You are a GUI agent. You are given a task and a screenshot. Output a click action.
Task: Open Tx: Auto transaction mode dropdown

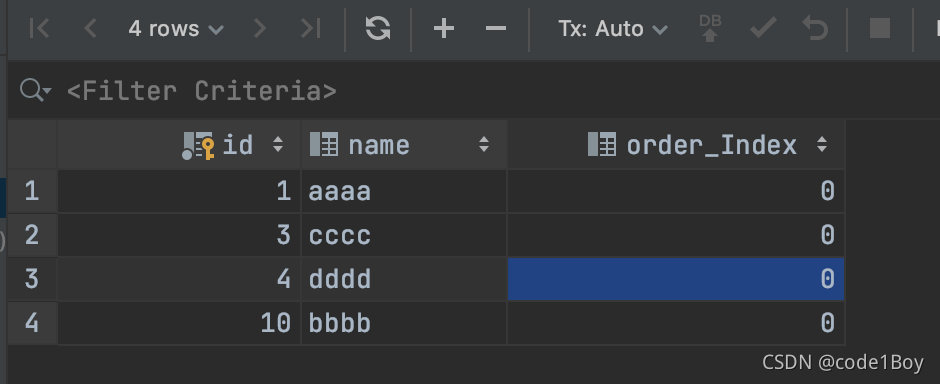click(x=613, y=28)
